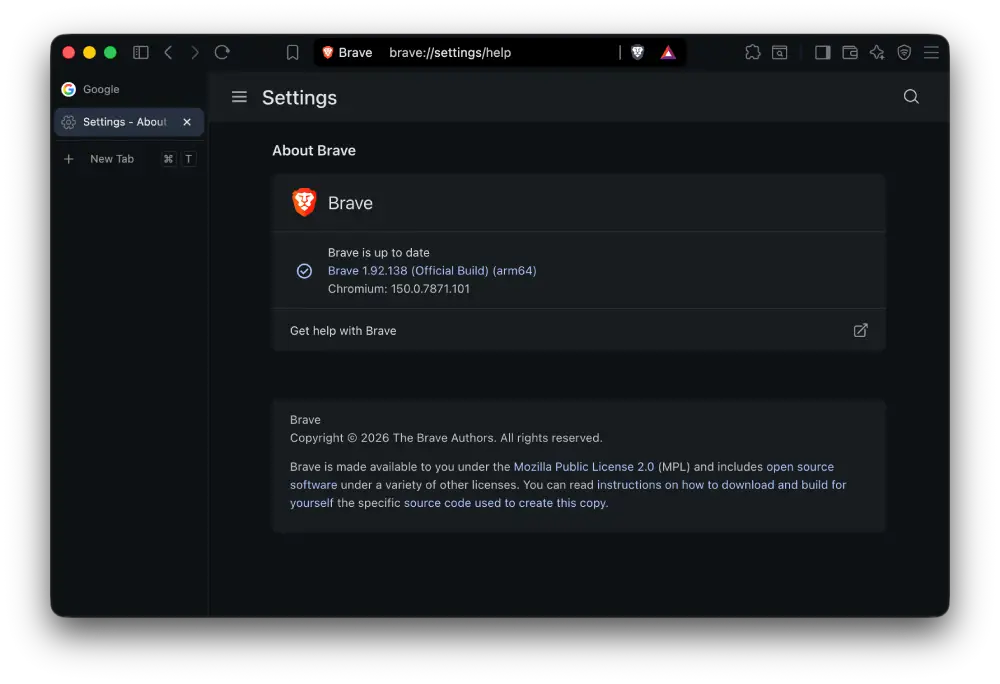Open the main hamburger menu in toolbar
This screenshot has width=1000, height=684.
[x=931, y=52]
